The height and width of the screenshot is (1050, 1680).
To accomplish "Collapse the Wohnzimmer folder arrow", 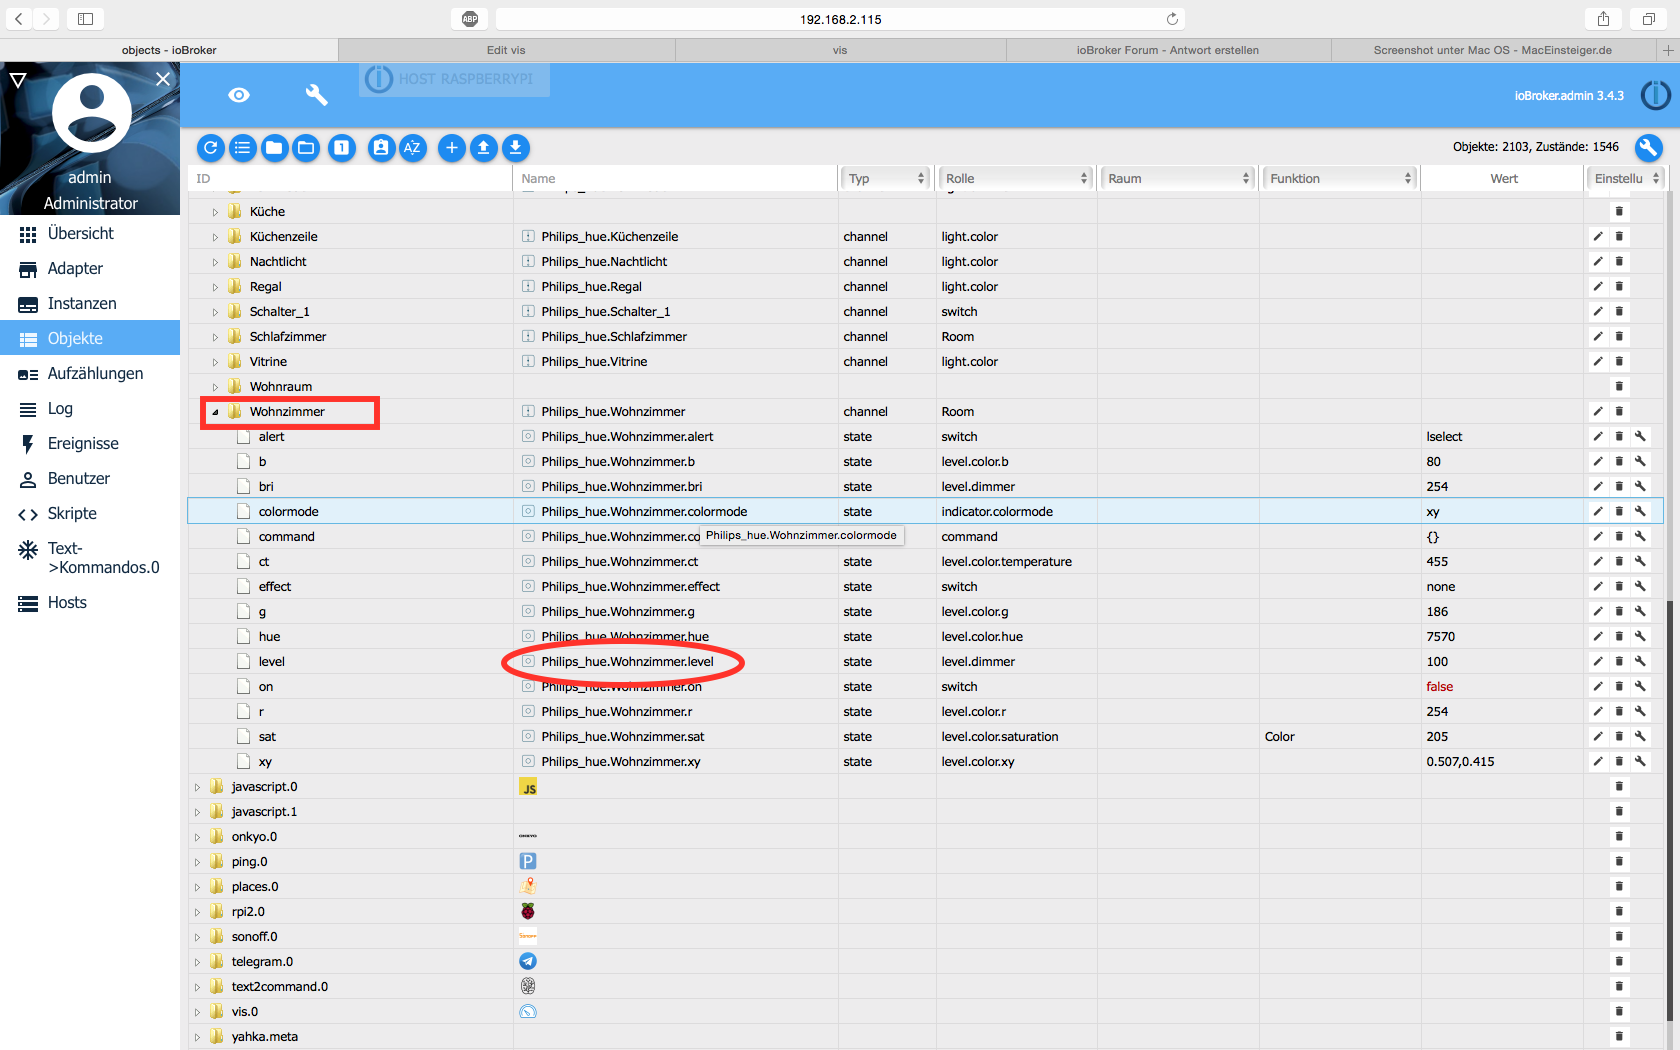I will (215, 412).
